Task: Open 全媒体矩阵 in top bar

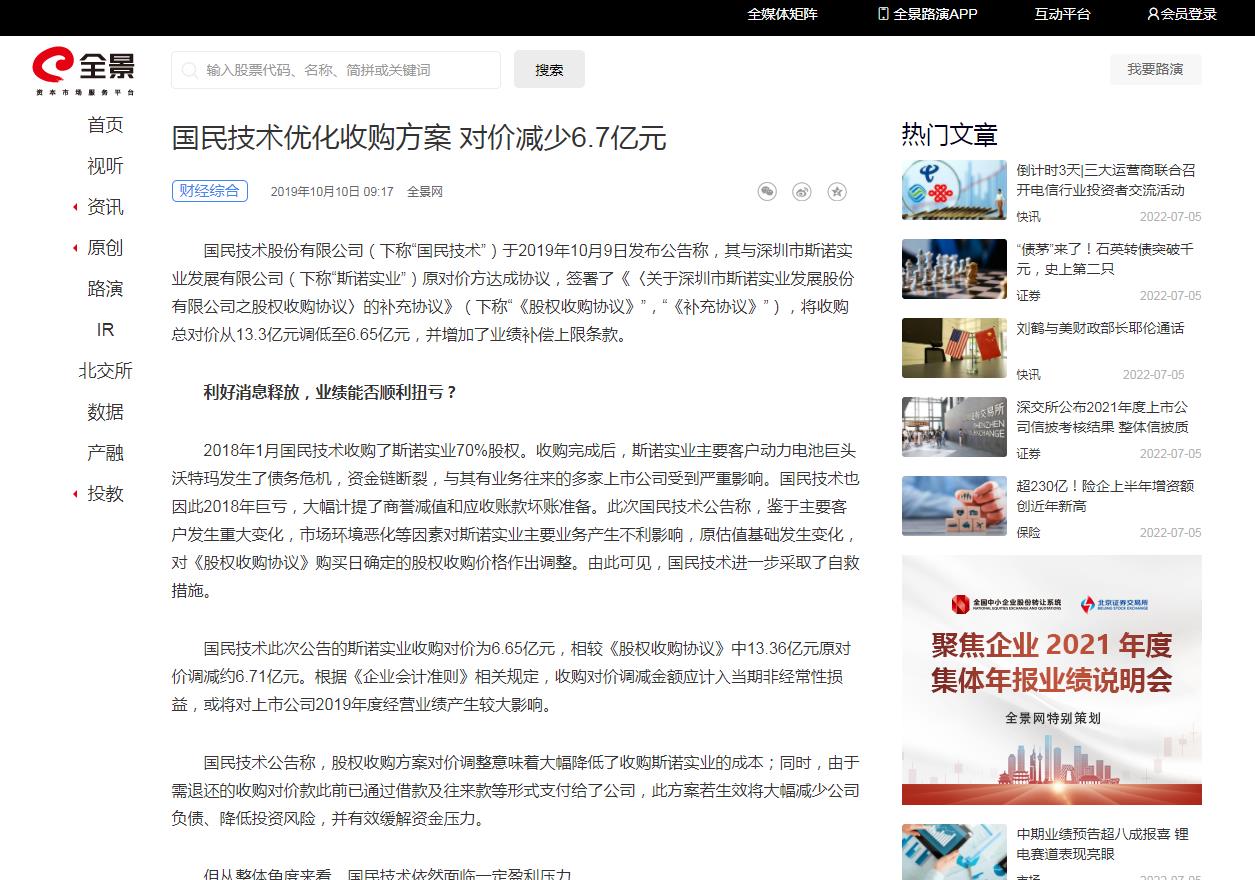Action: point(782,14)
